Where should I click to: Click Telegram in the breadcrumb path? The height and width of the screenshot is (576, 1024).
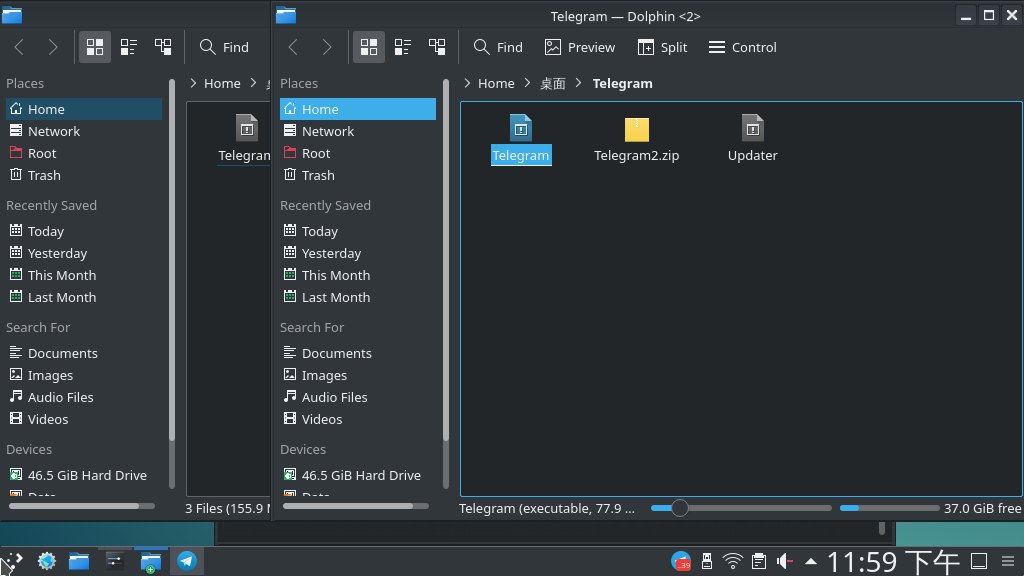(x=622, y=84)
